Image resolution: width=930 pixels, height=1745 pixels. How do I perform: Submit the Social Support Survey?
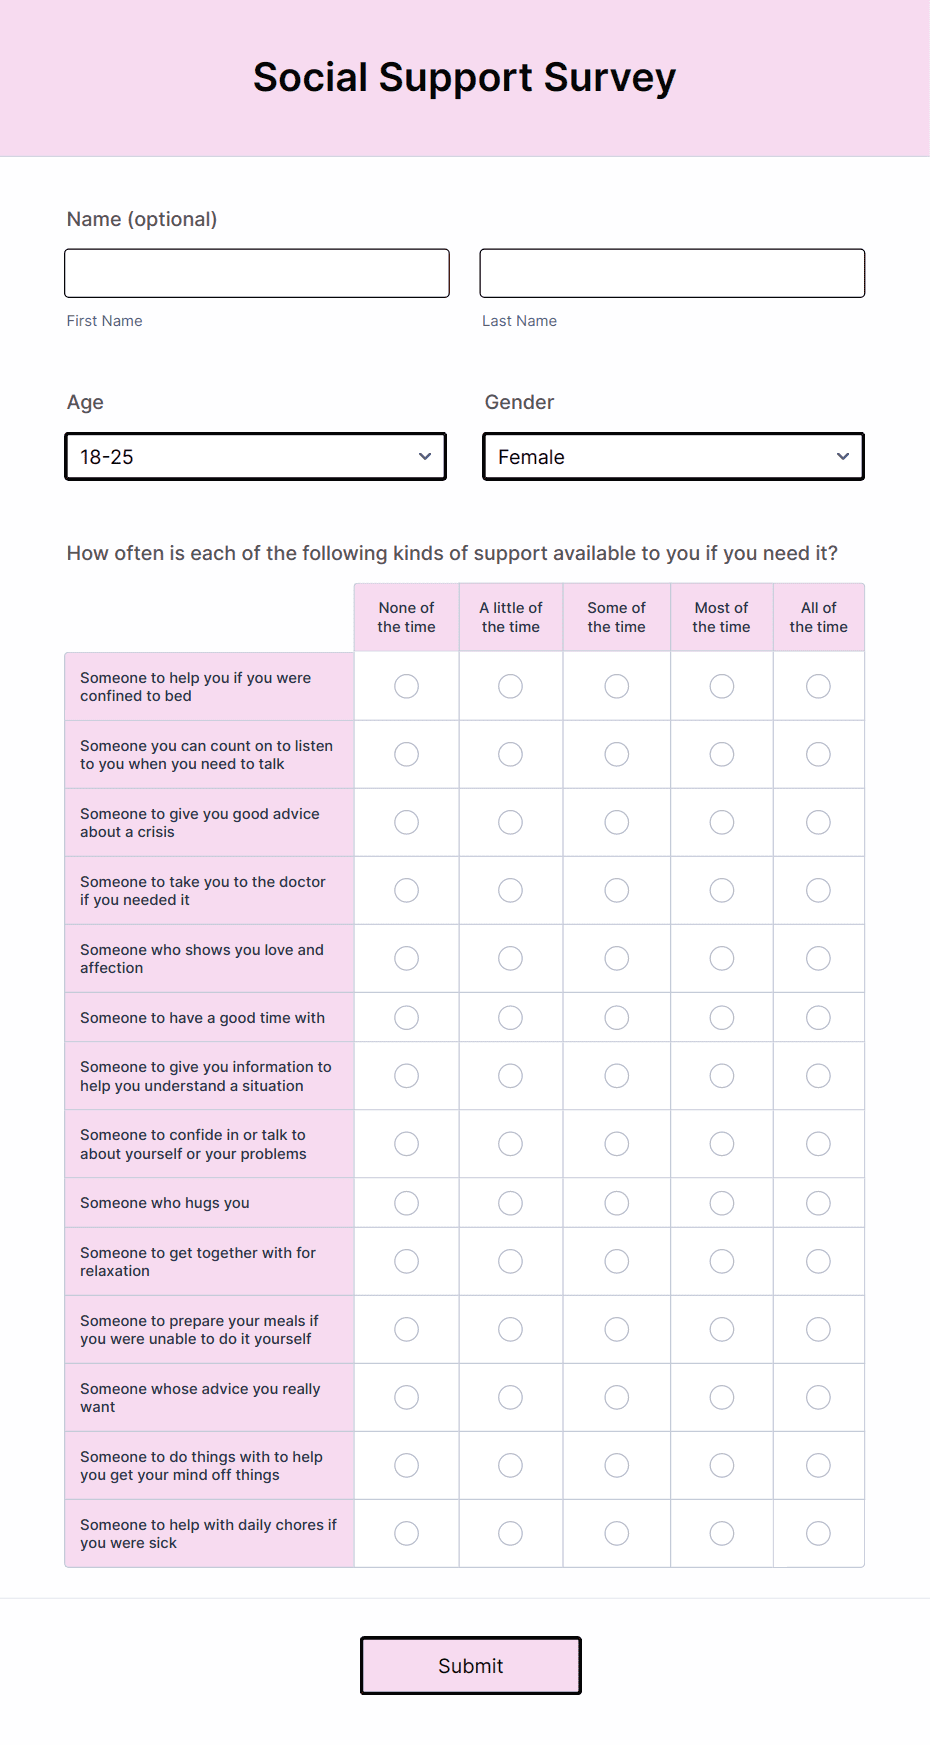[x=470, y=1665]
